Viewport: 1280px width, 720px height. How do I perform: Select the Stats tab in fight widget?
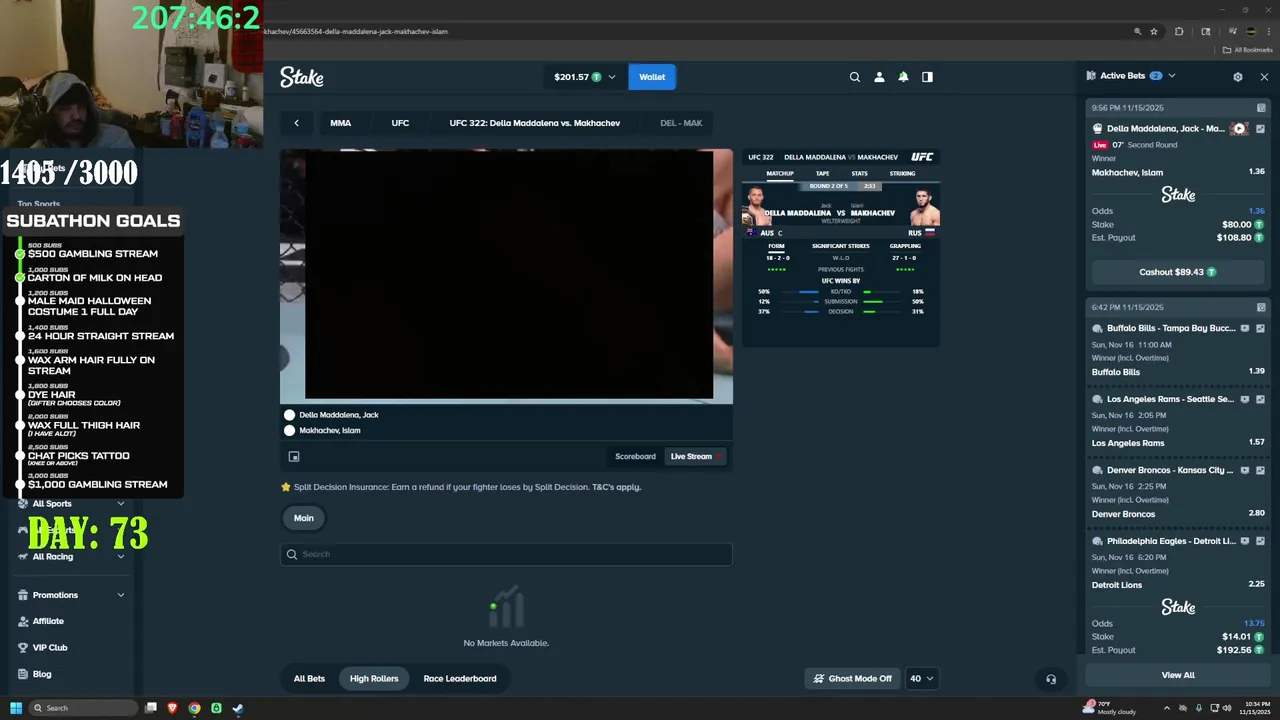pyautogui.click(x=859, y=173)
